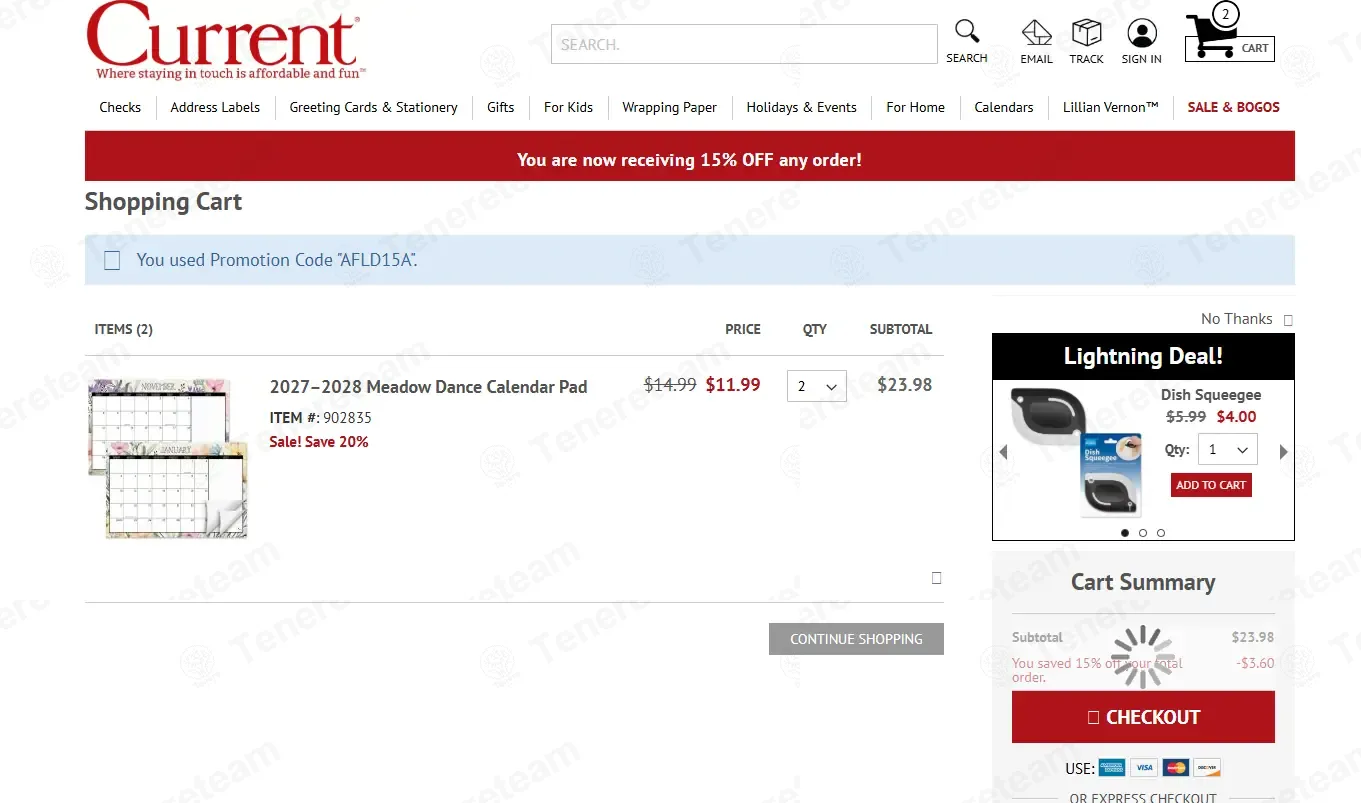This screenshot has width=1361, height=803.
Task: Open Greeting Cards & Stationery menu
Action: coord(373,107)
